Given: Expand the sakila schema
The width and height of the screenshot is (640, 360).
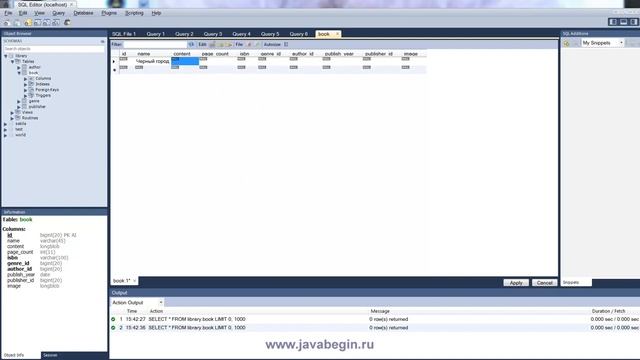Looking at the screenshot, I should coord(5,124).
